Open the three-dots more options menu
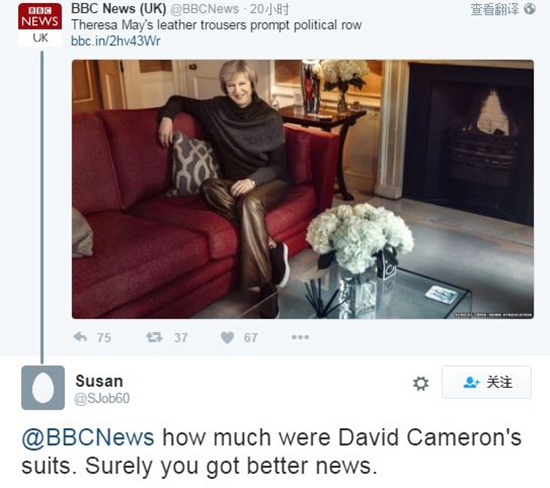The width and height of the screenshot is (550, 488). (x=300, y=337)
